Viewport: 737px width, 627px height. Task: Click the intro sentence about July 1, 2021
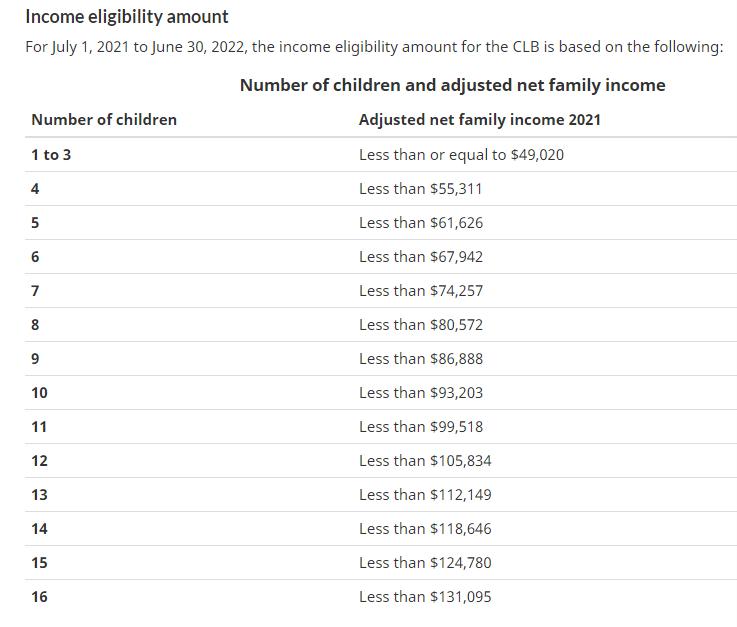coord(374,48)
